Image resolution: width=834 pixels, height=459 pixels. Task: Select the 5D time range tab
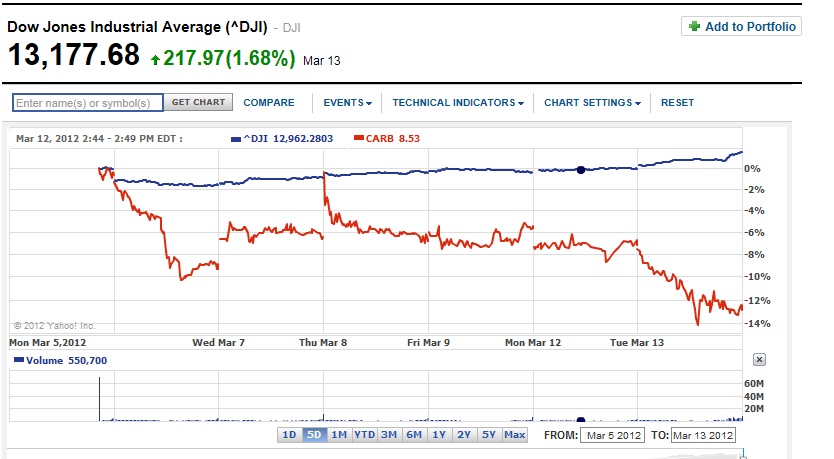[314, 435]
